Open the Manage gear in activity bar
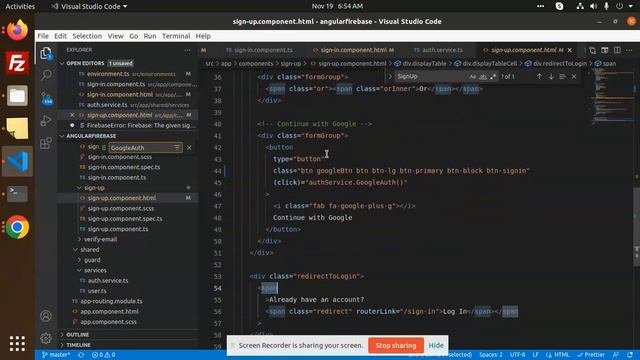The width and height of the screenshot is (640, 360). point(46,338)
